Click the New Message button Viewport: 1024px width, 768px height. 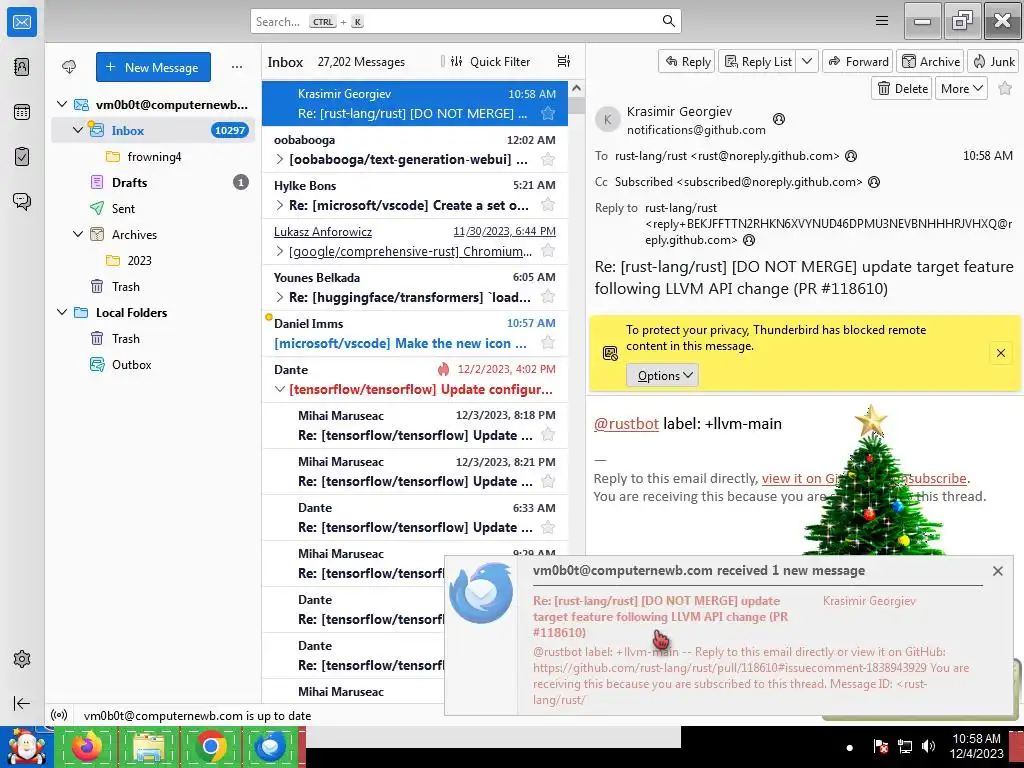point(153,67)
